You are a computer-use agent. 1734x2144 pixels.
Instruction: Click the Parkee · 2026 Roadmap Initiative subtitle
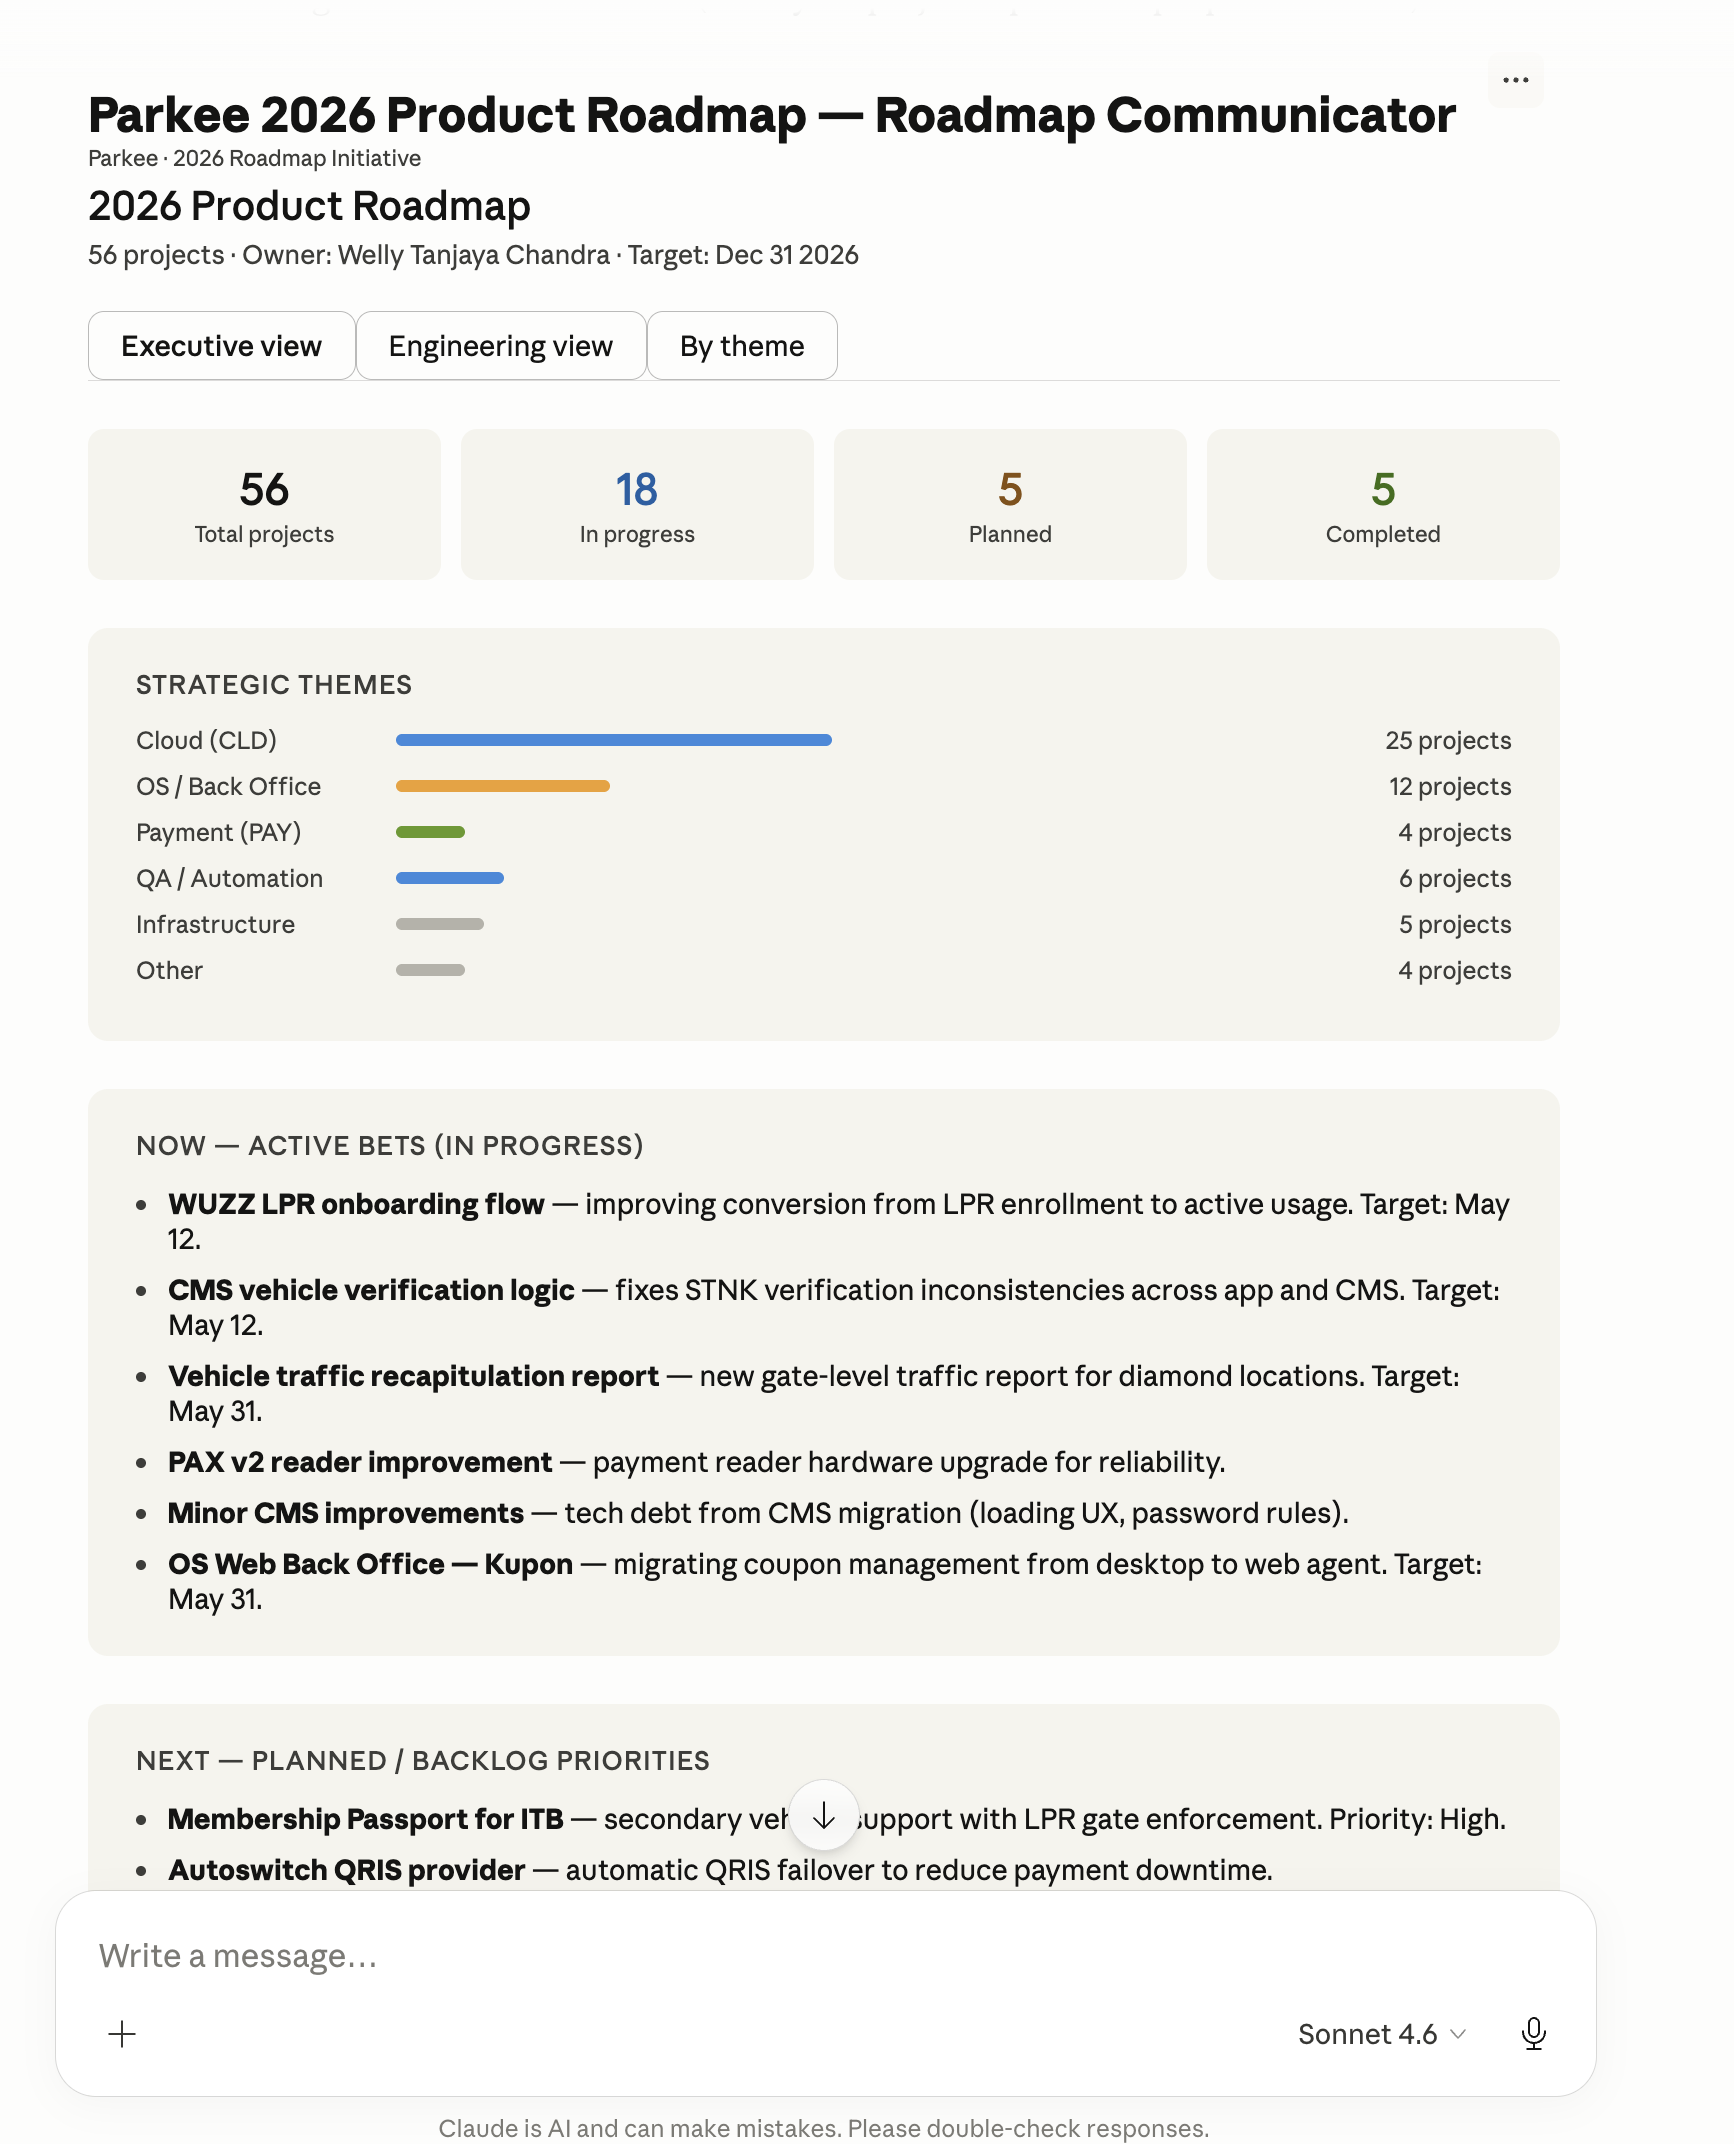(254, 158)
